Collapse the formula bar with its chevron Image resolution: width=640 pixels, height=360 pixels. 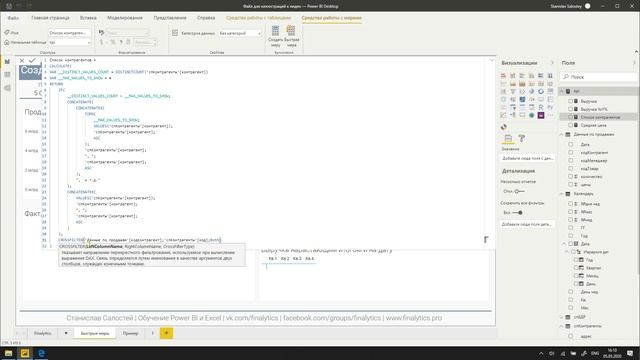click(491, 60)
